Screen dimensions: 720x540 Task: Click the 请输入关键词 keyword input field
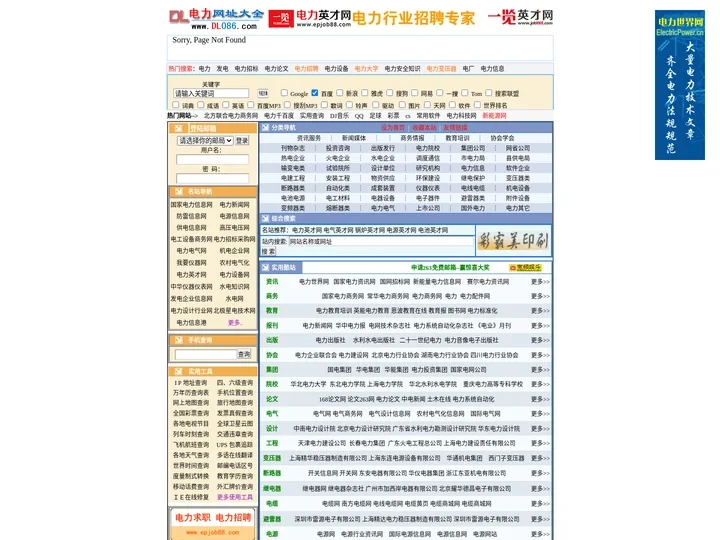pyautogui.click(x=211, y=93)
